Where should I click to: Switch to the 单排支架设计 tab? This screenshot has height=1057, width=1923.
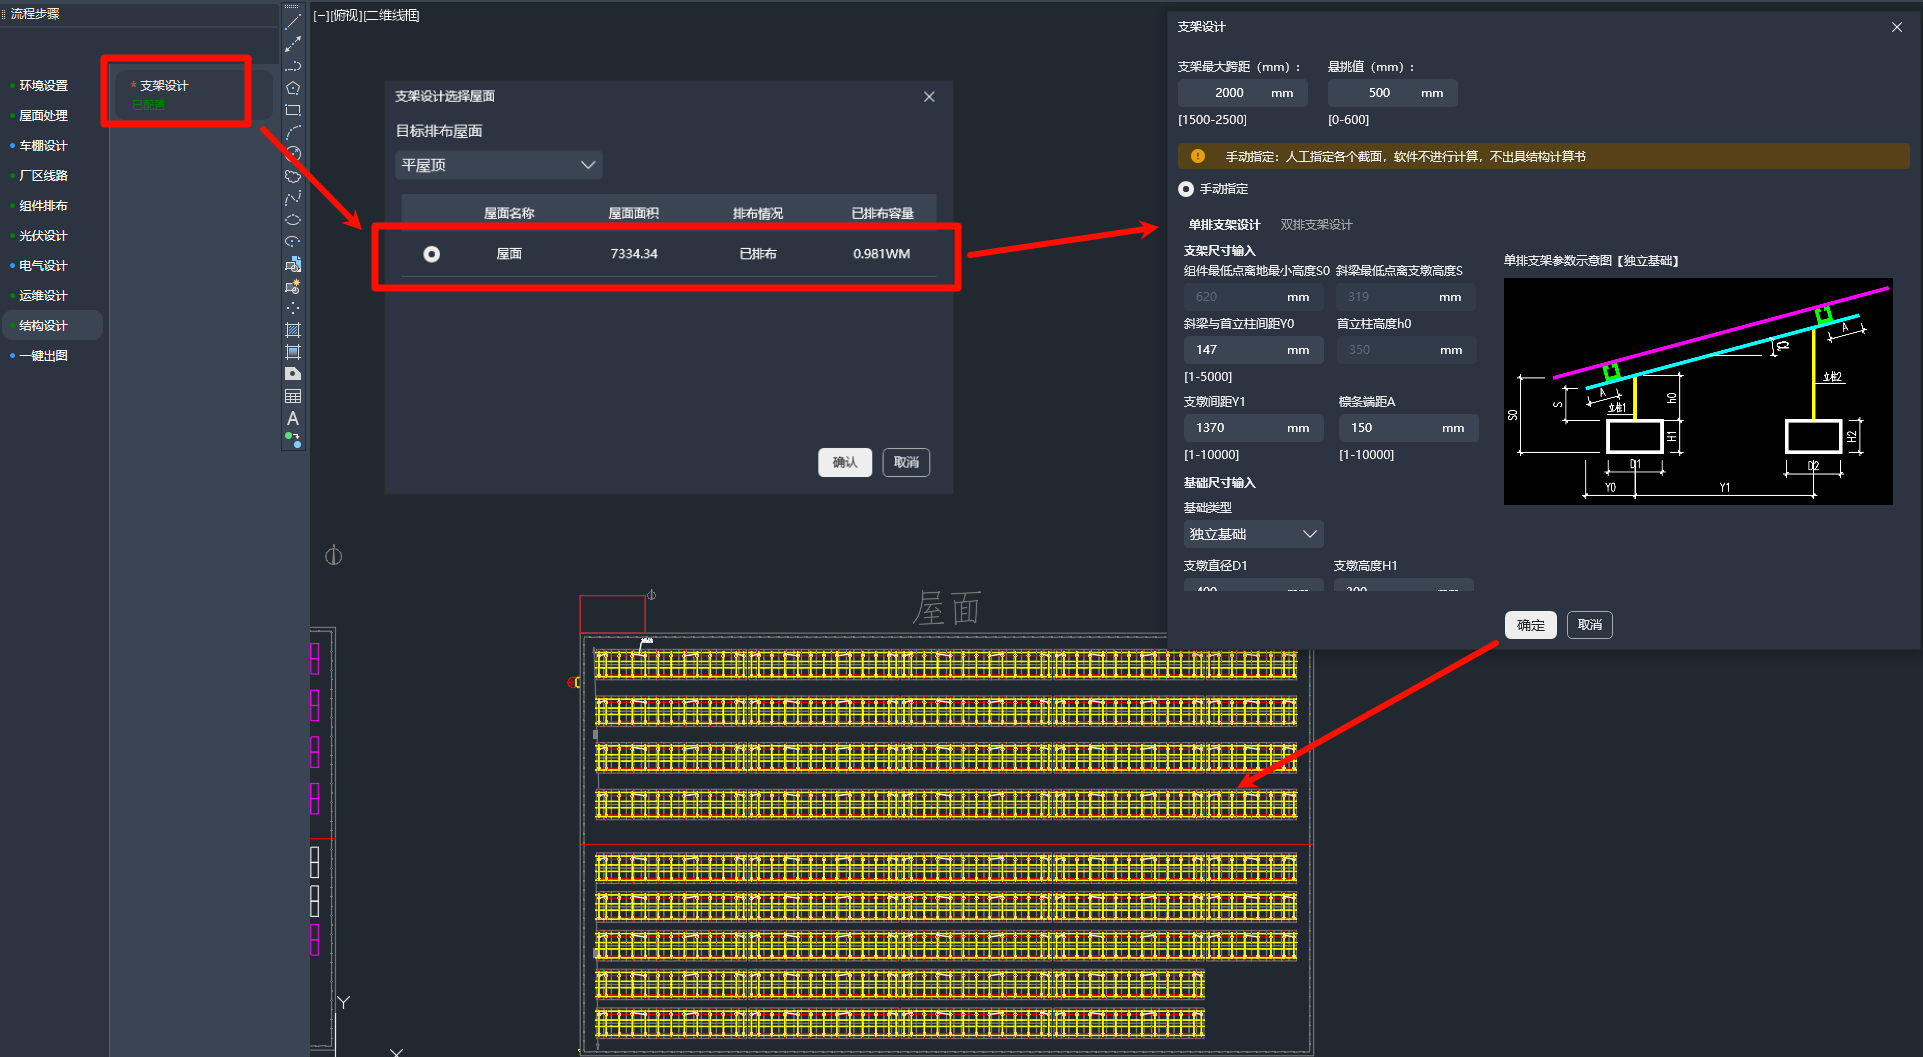coord(1224,225)
